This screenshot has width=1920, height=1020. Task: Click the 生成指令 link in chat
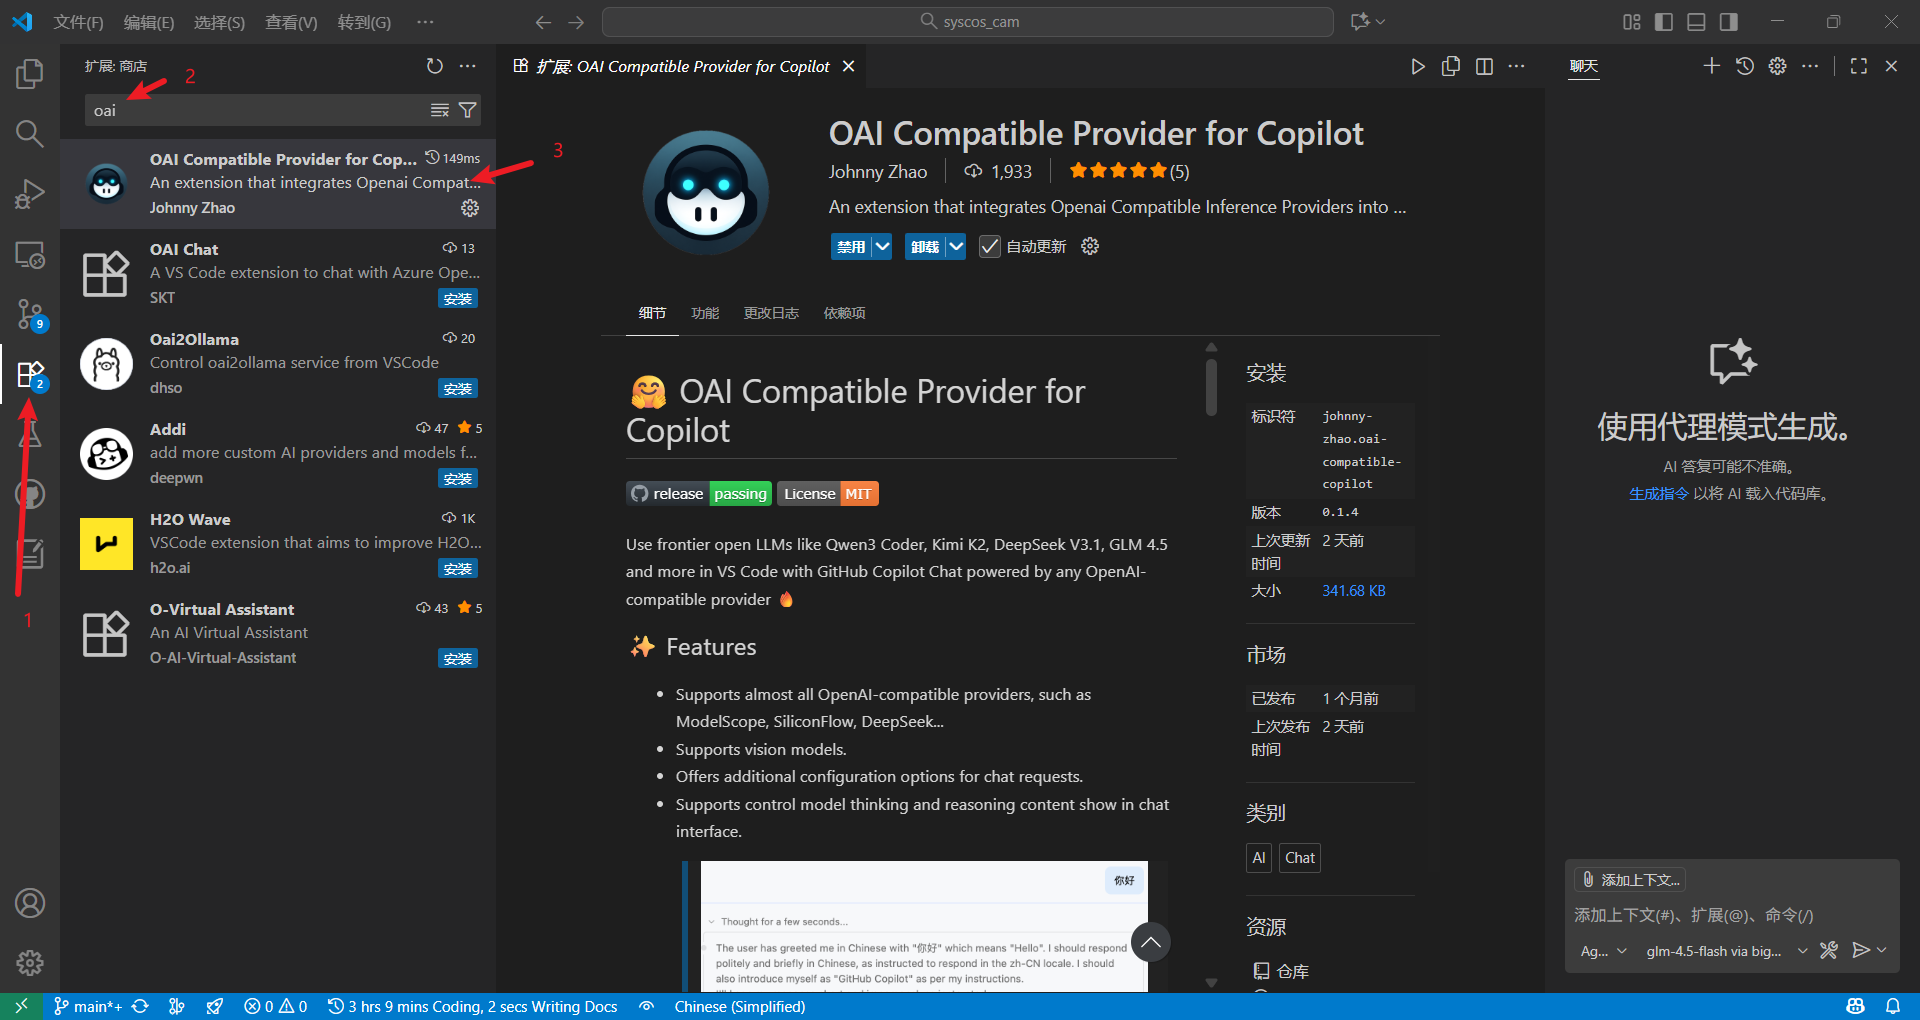(x=1658, y=493)
